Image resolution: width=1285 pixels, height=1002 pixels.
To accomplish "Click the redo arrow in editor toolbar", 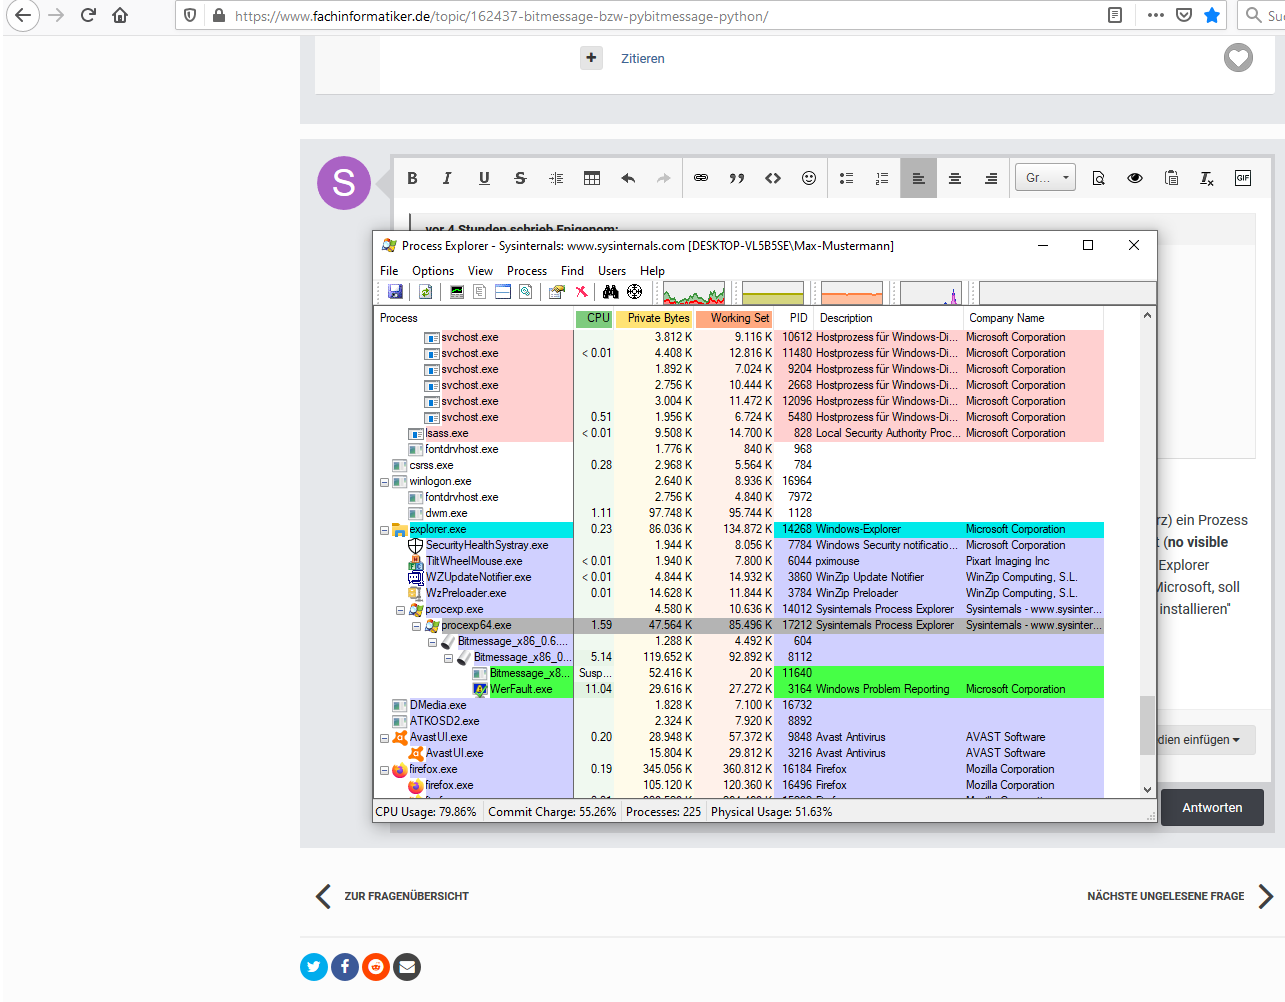I will click(664, 178).
